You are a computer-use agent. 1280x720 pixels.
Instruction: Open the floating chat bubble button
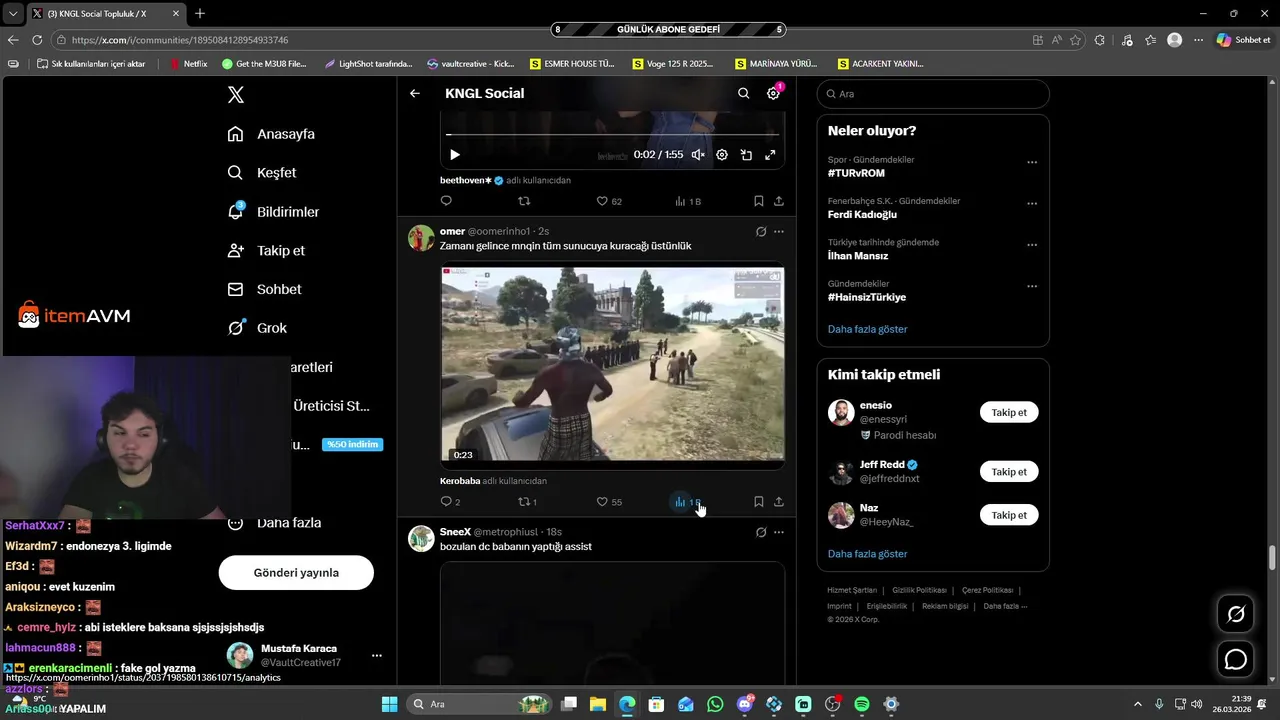[1236, 659]
